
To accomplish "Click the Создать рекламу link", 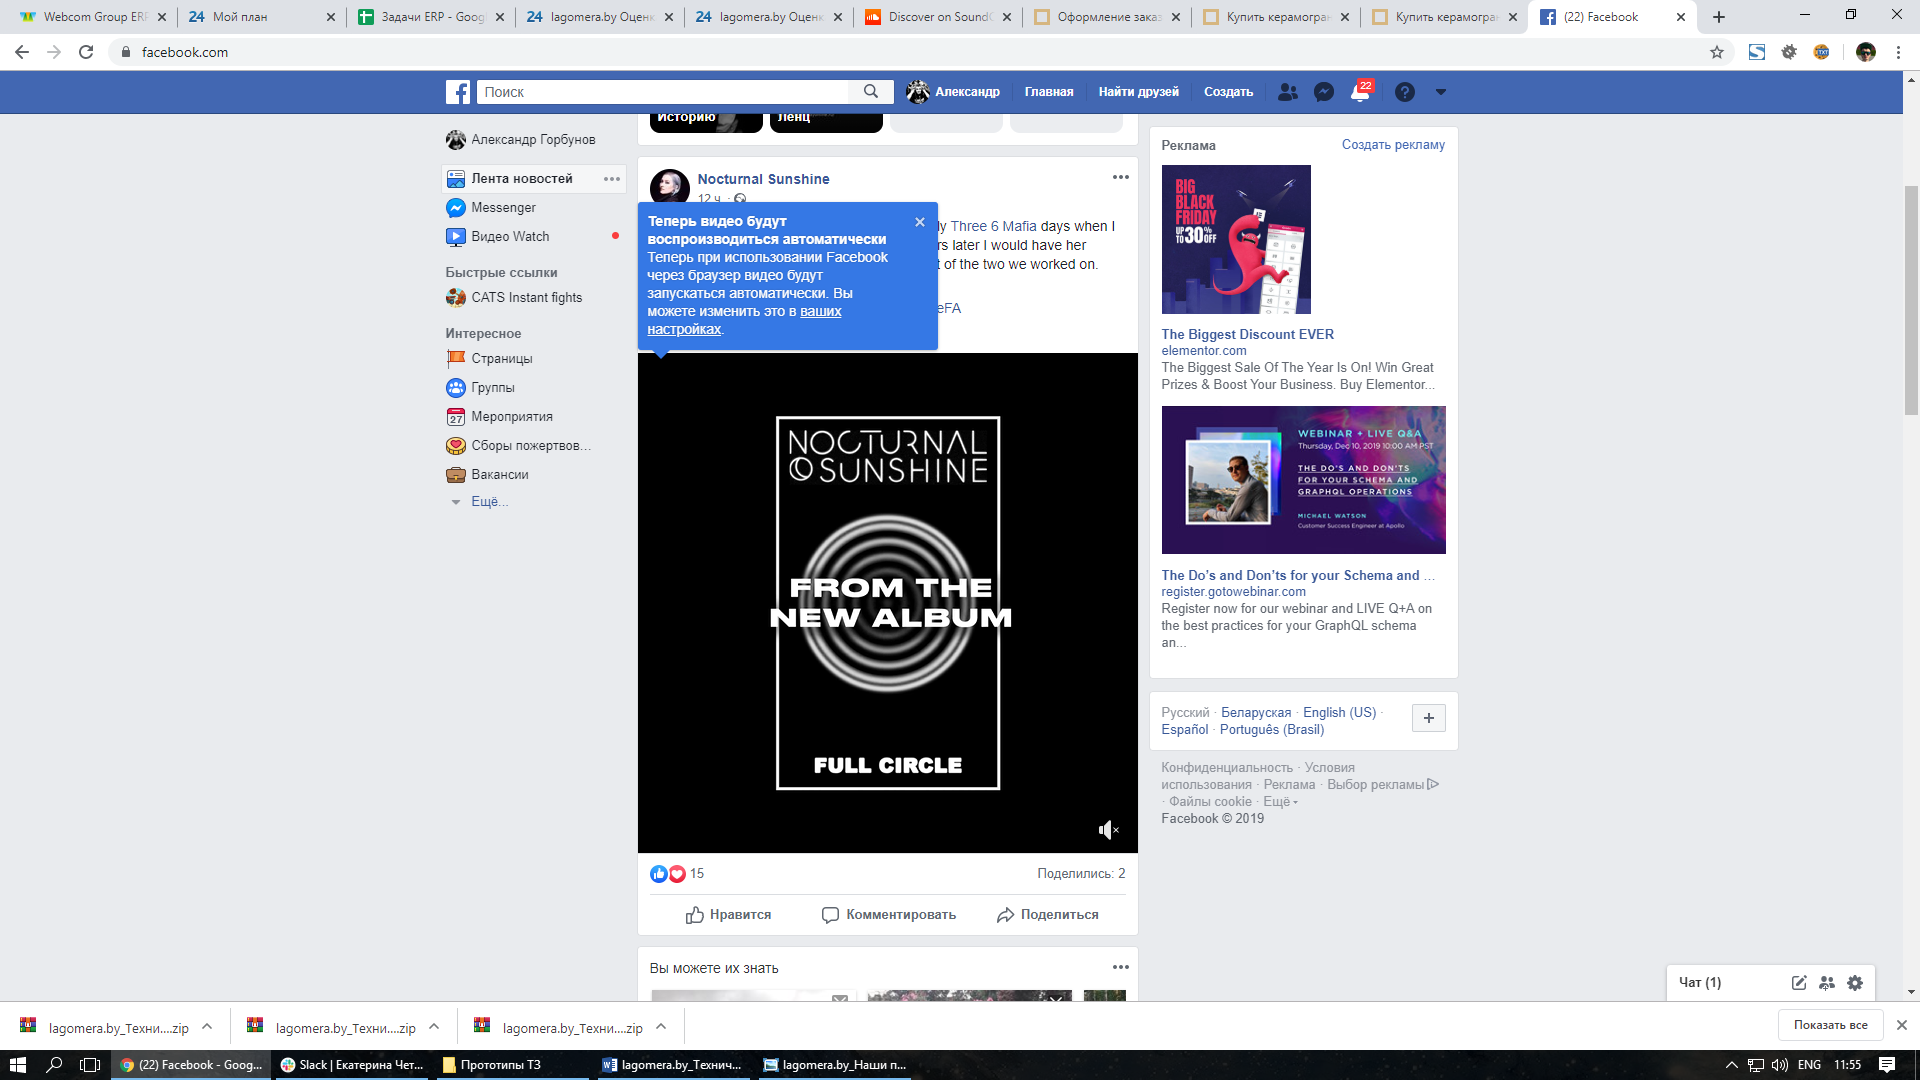I will (x=1392, y=145).
